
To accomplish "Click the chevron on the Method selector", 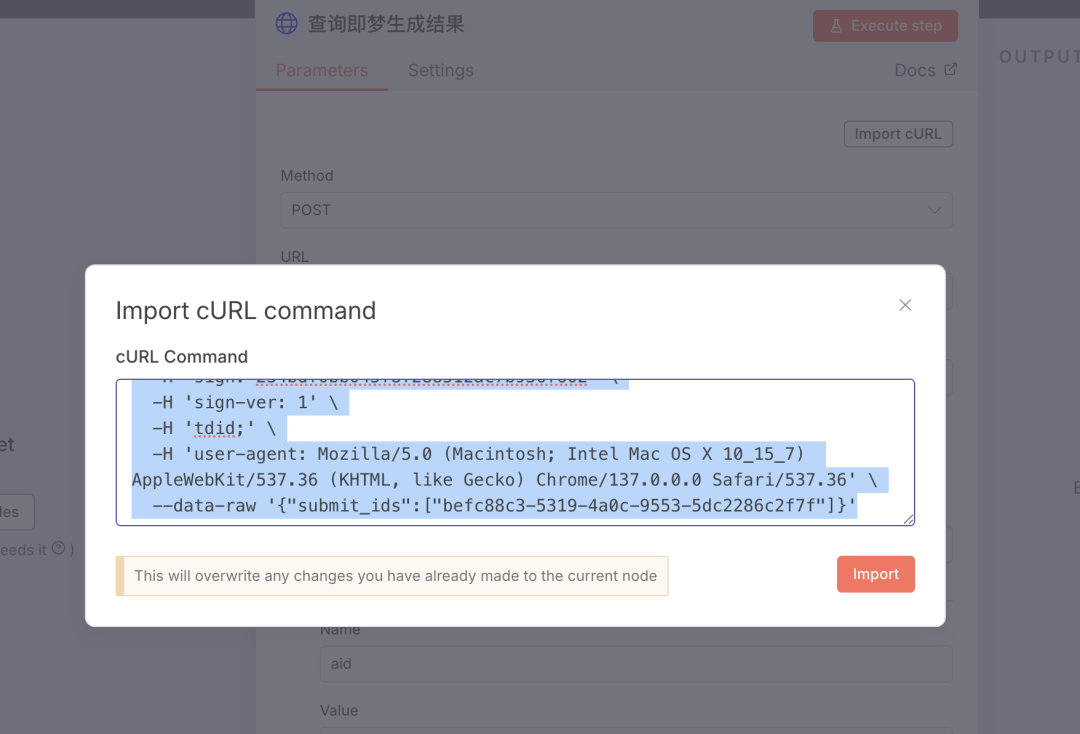I will (x=935, y=210).
